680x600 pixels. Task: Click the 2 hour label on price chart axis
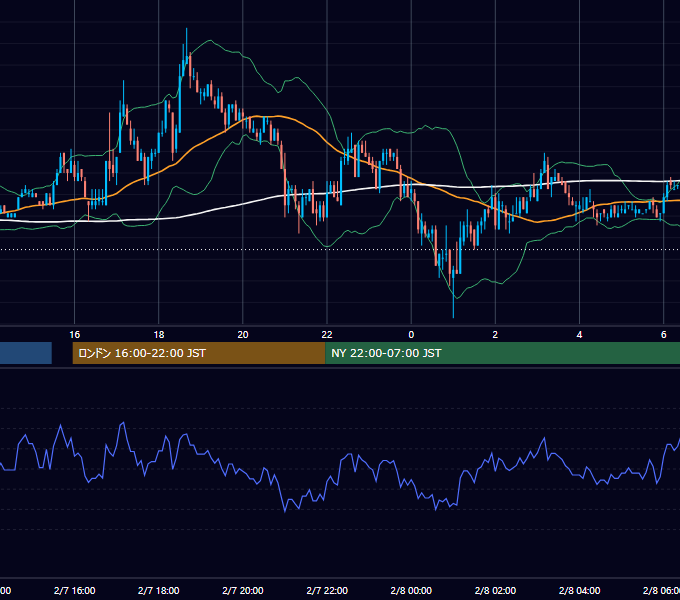tap(495, 335)
